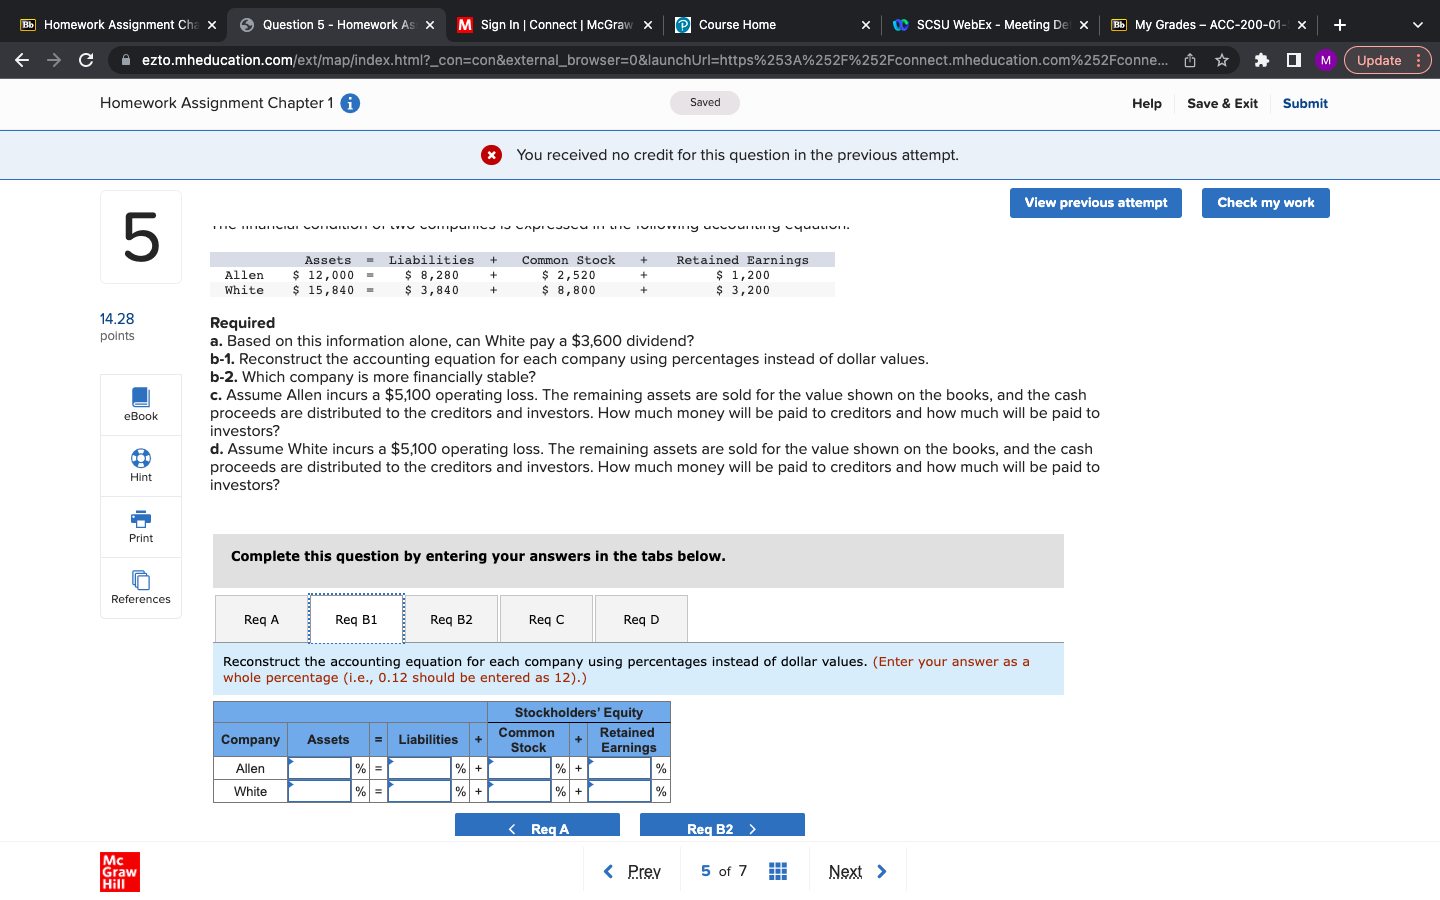Viewport: 1440px width, 900px height.
Task: Open the Help link
Action: [1147, 103]
